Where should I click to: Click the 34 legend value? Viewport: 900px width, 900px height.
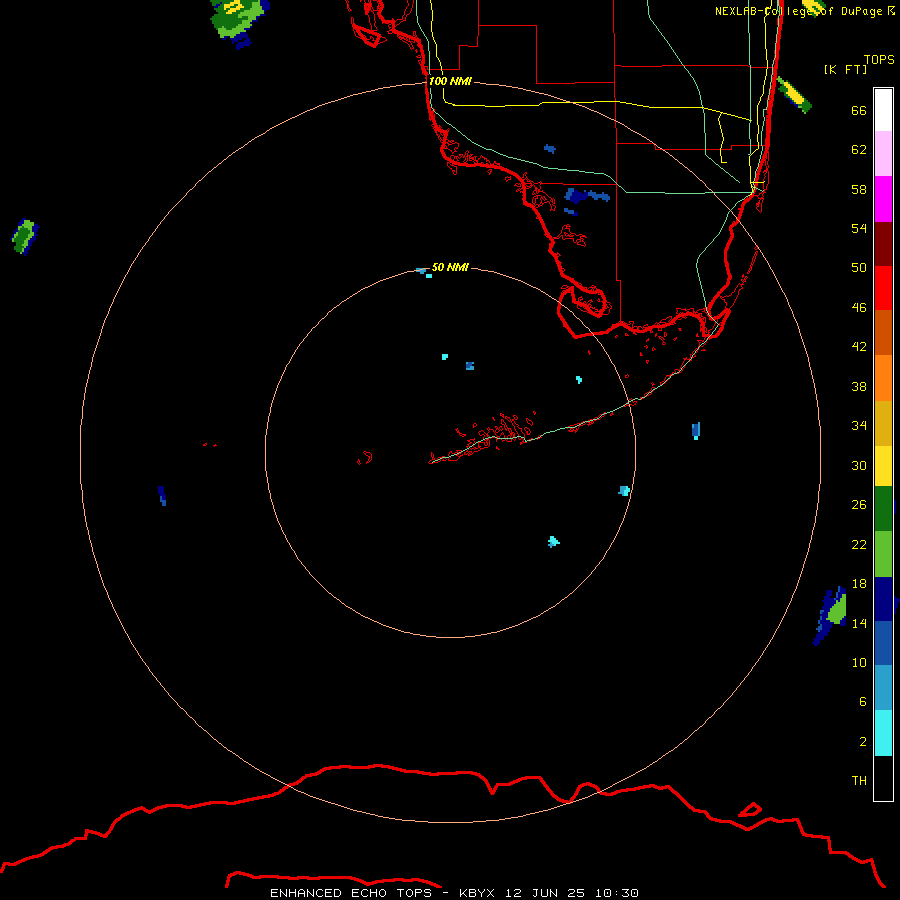pyautogui.click(x=859, y=425)
